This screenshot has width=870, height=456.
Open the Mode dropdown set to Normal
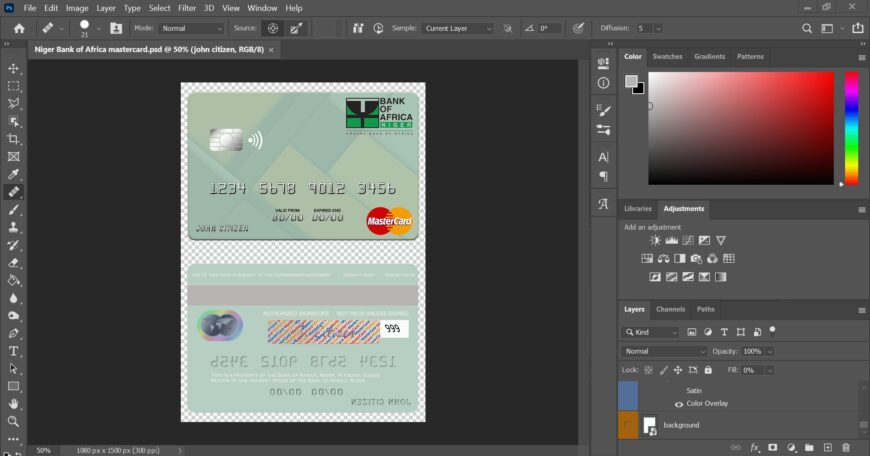191,28
